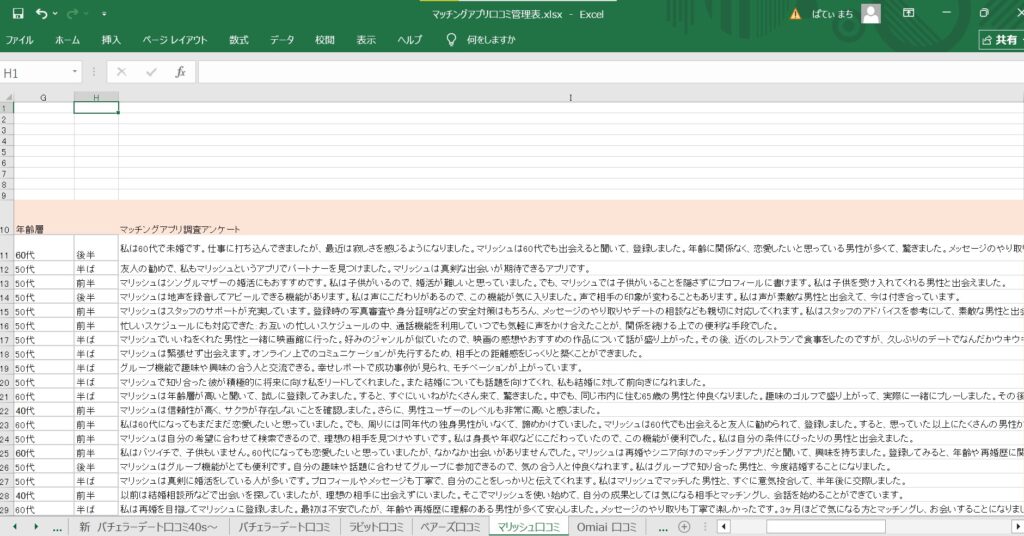Screen dimensions: 1024x536
Task: Switch to ラビット口コミ sheet tab
Action: coord(376,527)
